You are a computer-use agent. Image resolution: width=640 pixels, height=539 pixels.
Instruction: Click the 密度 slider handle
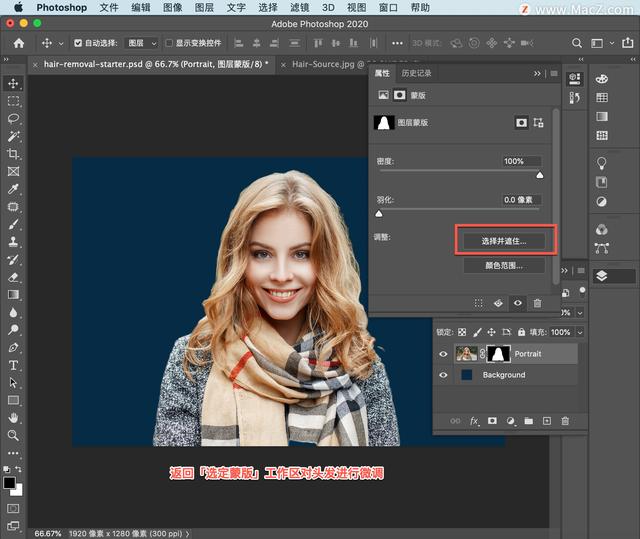(540, 174)
